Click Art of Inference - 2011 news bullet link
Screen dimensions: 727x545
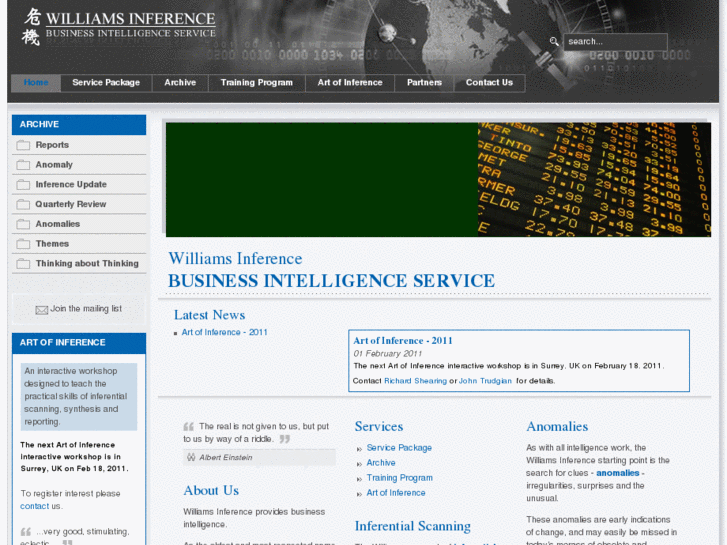point(224,332)
